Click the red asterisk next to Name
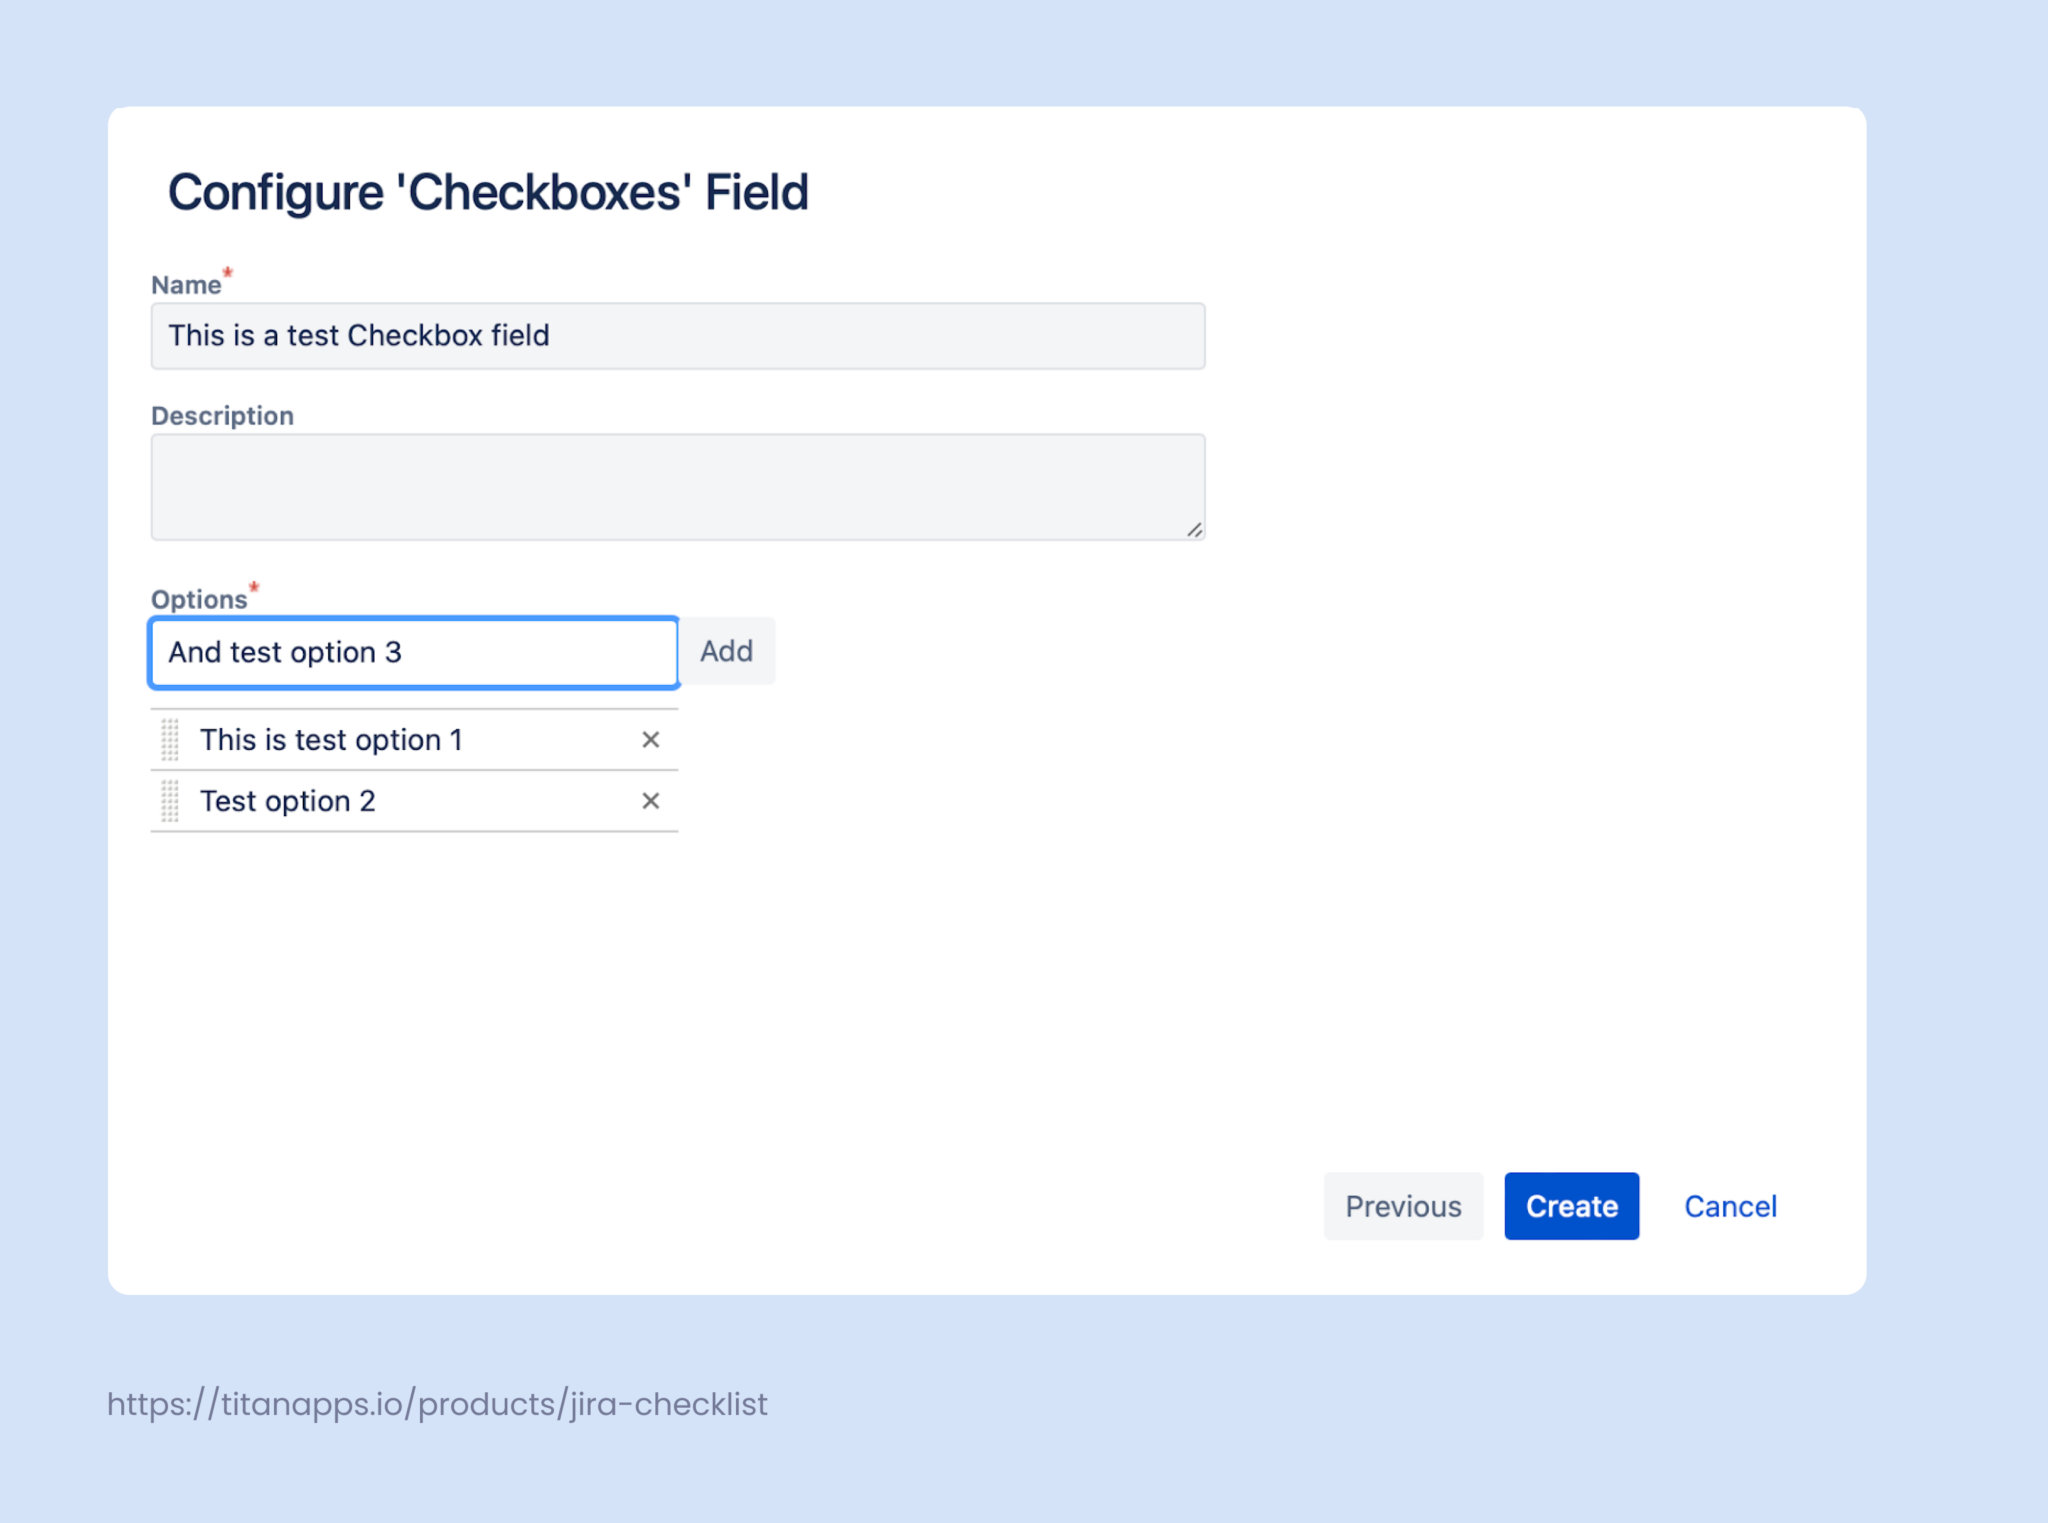 point(228,272)
